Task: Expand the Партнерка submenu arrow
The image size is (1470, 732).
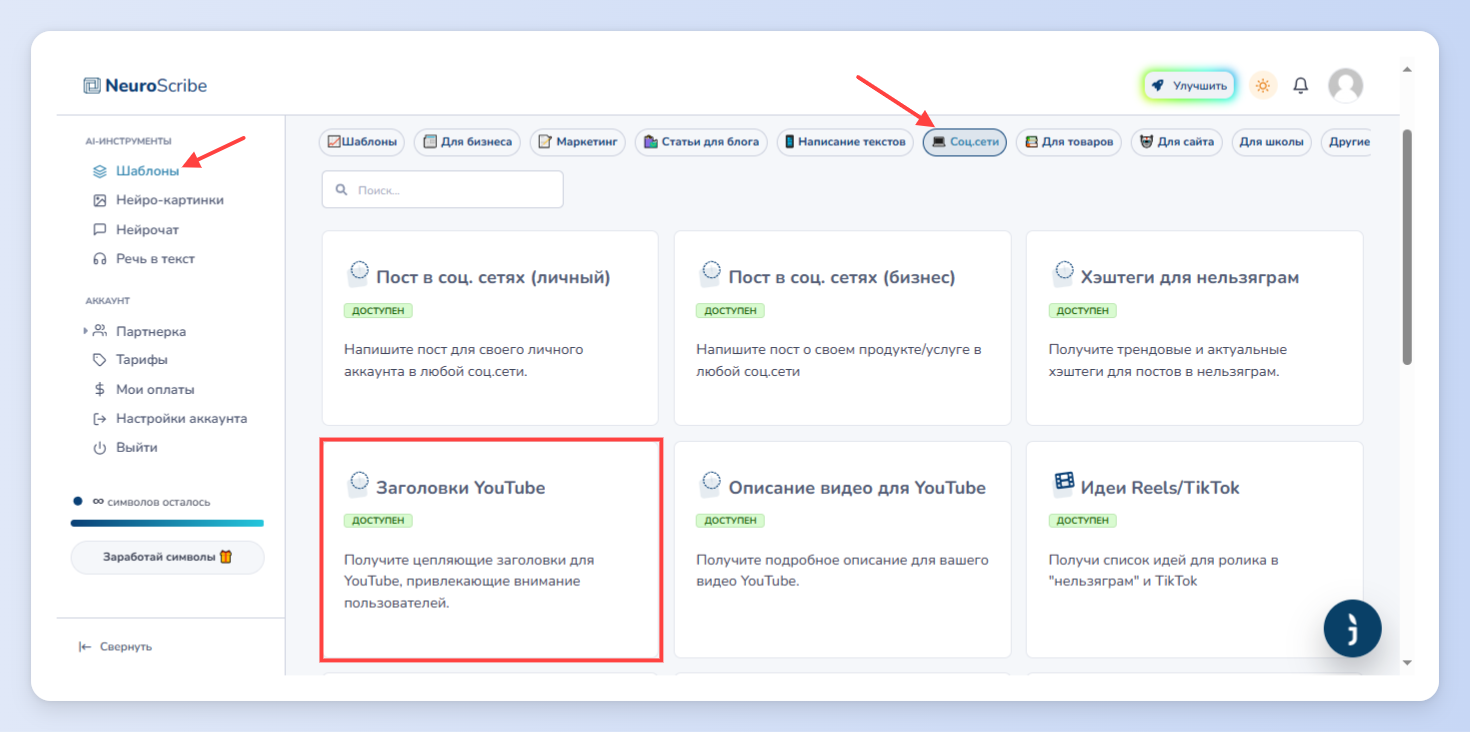Action: pyautogui.click(x=85, y=330)
